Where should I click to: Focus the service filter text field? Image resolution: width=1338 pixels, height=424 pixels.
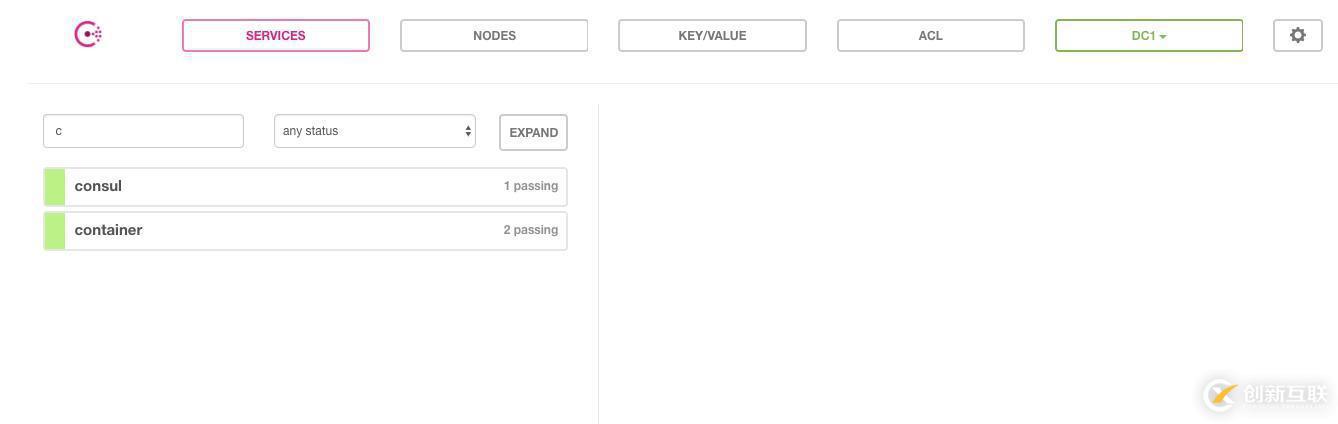click(143, 131)
